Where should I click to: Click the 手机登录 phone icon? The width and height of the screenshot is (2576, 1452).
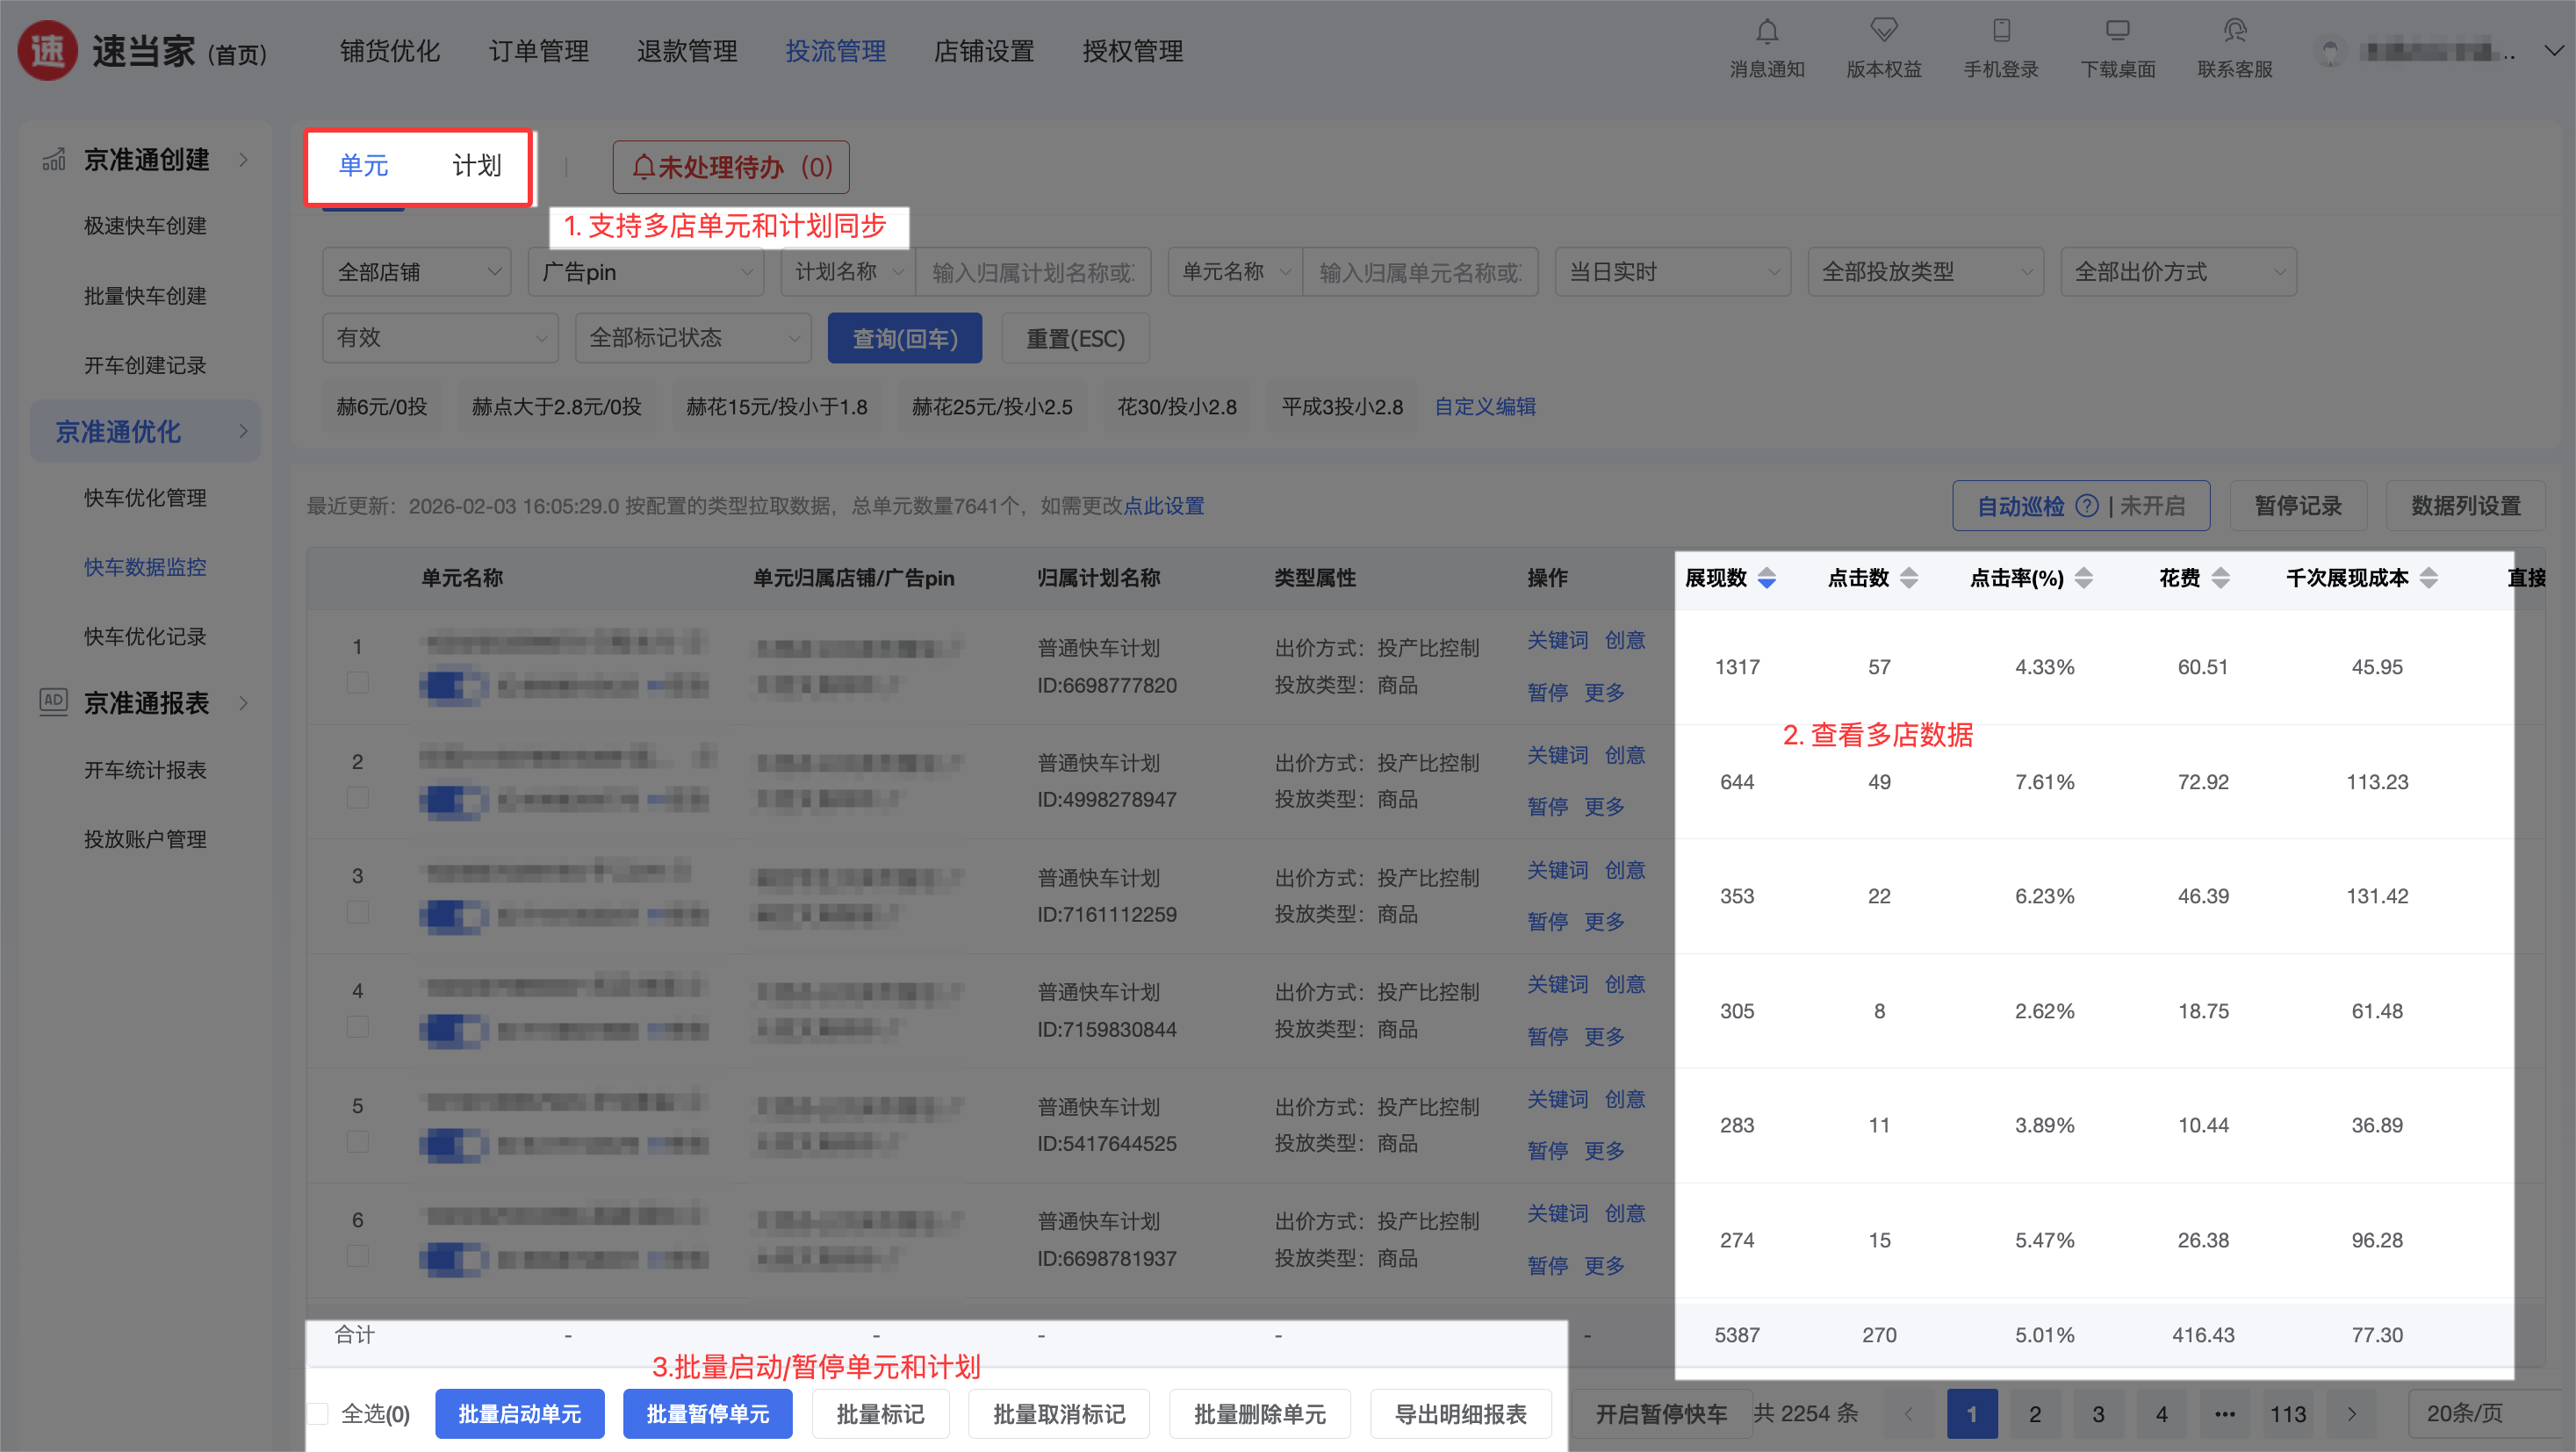point(2001,32)
